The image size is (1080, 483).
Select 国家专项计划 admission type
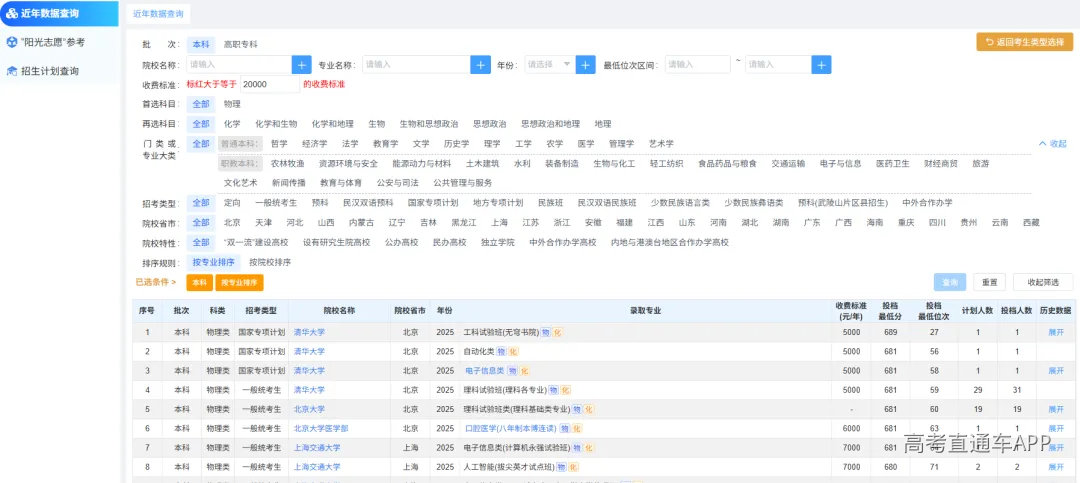[433, 203]
